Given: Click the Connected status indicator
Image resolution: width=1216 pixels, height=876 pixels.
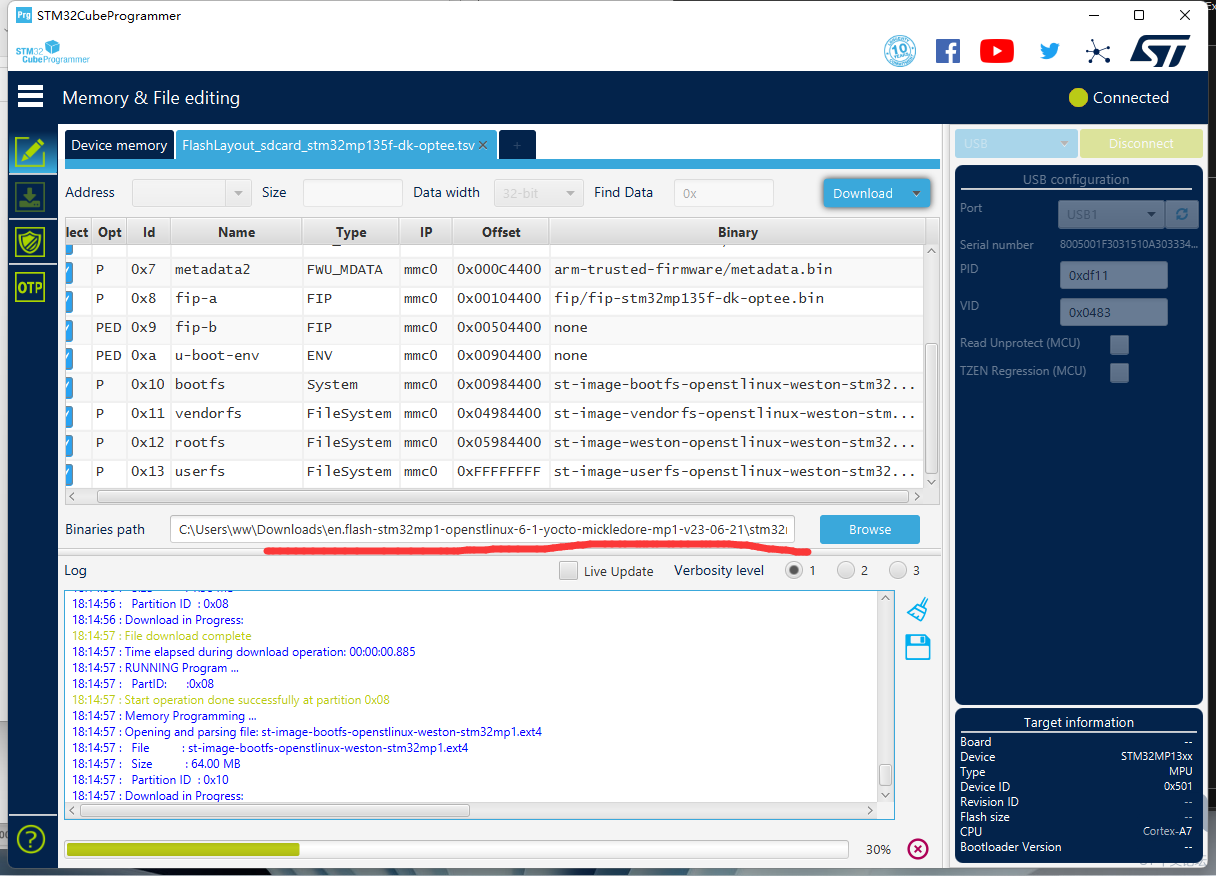Looking at the screenshot, I should point(1119,97).
